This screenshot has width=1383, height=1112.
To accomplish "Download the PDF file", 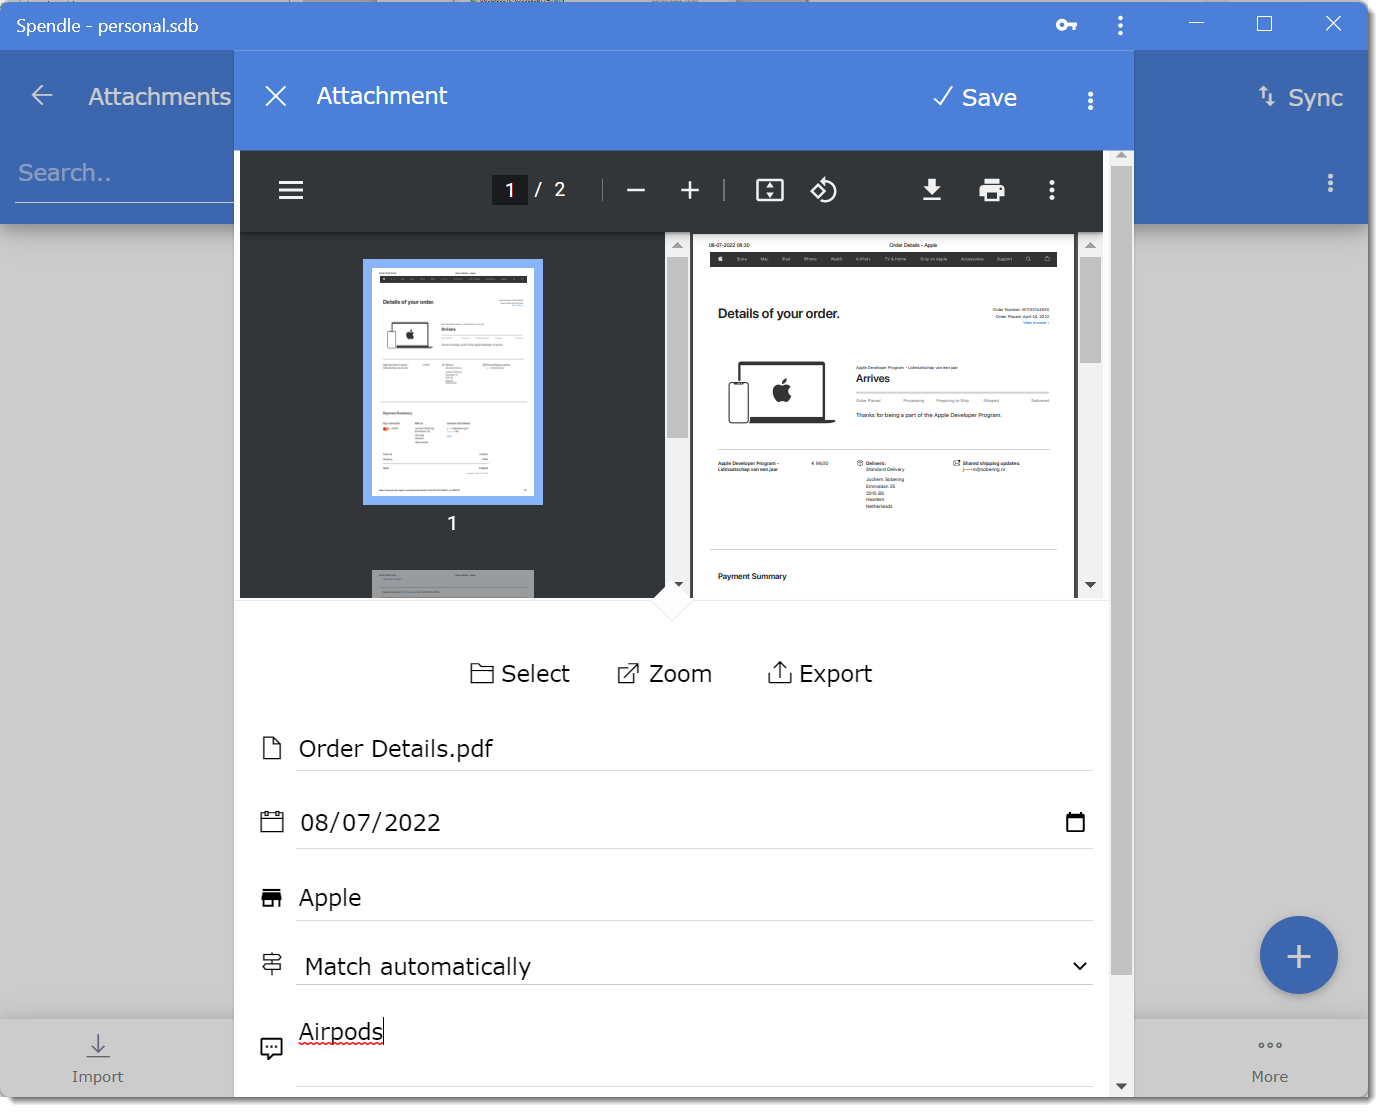I will coord(932,190).
